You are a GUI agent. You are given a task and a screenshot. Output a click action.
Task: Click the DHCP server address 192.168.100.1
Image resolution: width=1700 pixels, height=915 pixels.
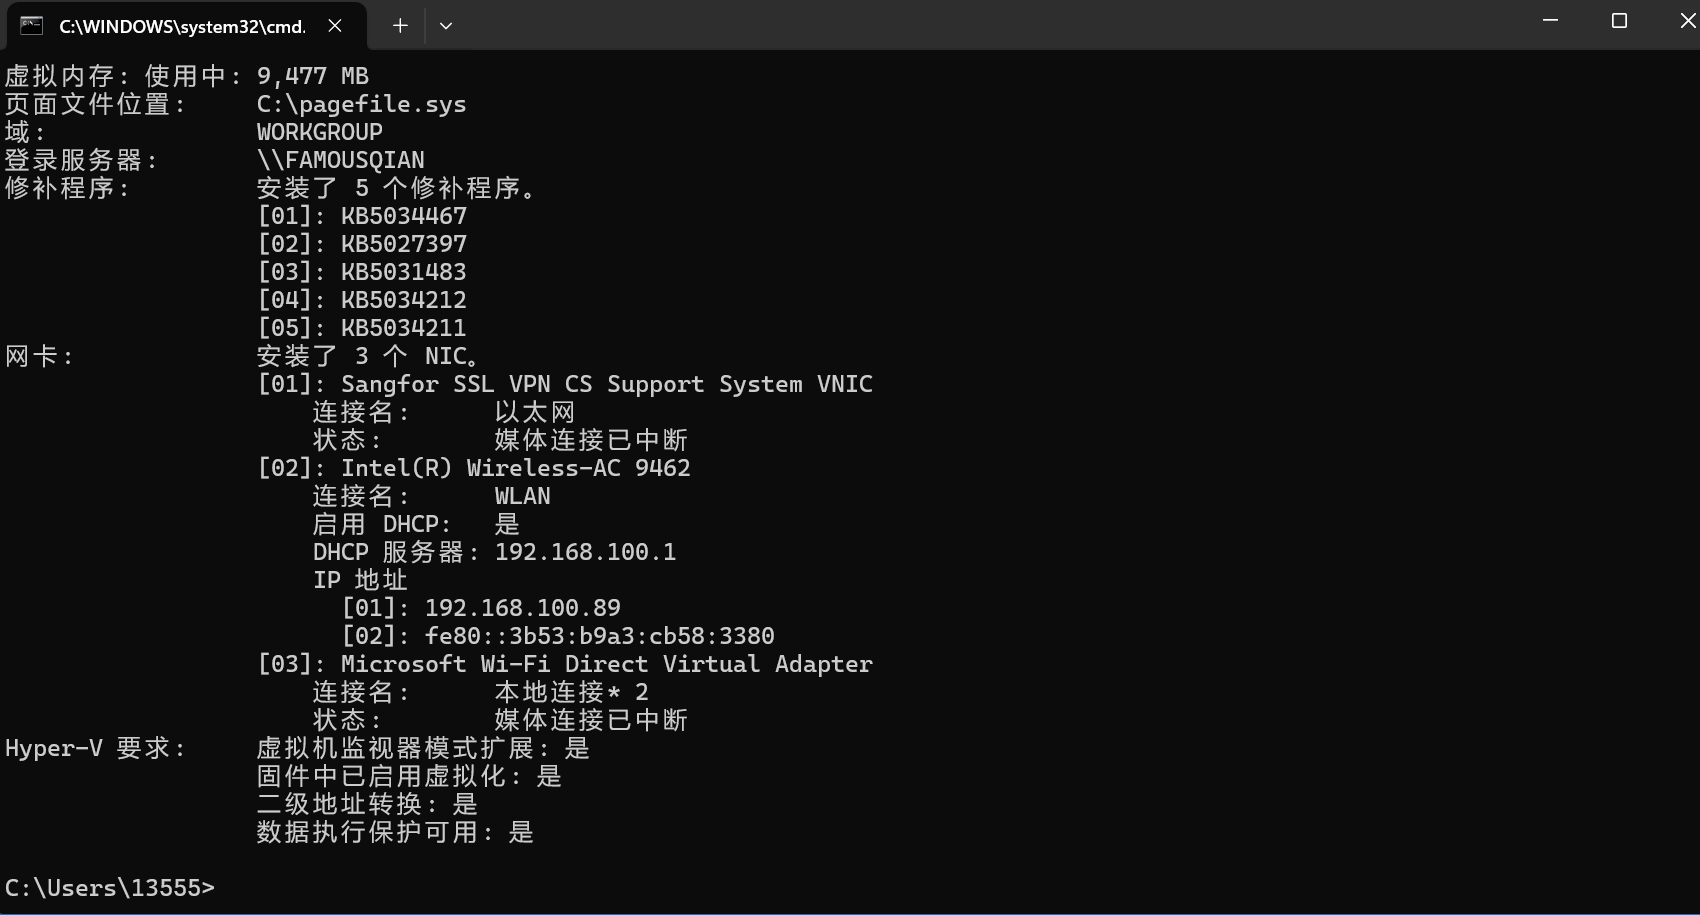pyautogui.click(x=585, y=552)
